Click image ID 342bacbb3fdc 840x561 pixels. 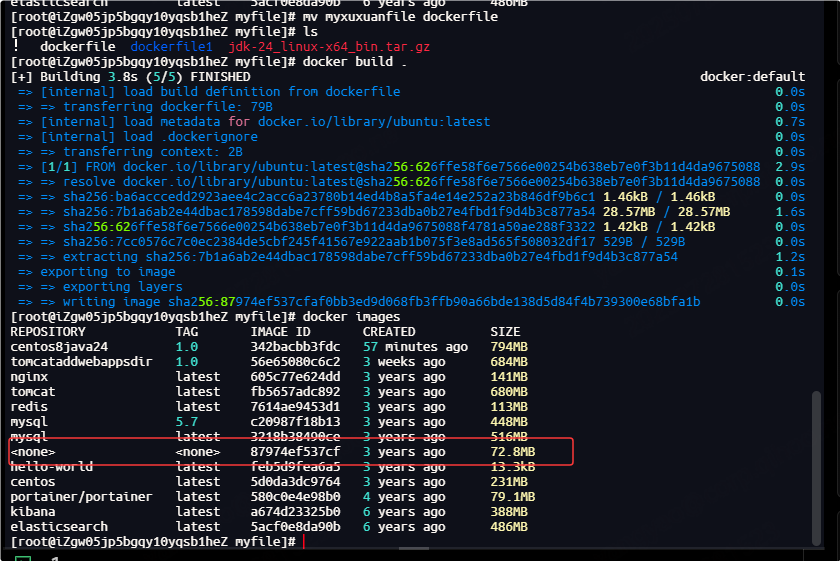(295, 347)
